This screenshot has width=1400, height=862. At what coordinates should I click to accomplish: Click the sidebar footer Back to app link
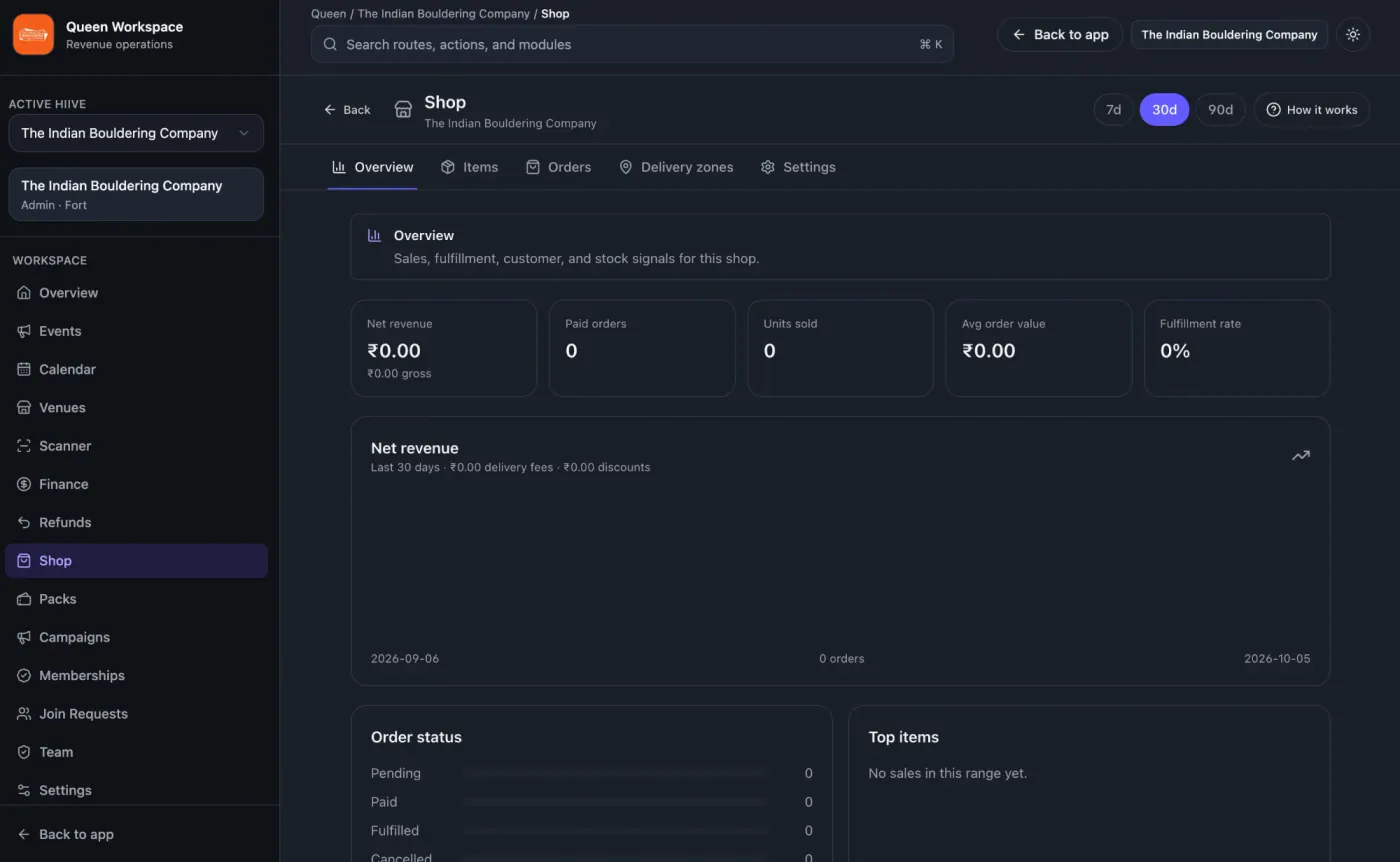click(x=66, y=834)
